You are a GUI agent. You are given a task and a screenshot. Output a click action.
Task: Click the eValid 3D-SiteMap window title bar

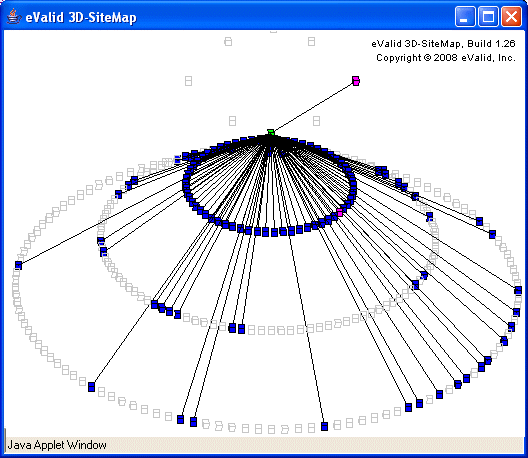(x=236, y=17)
